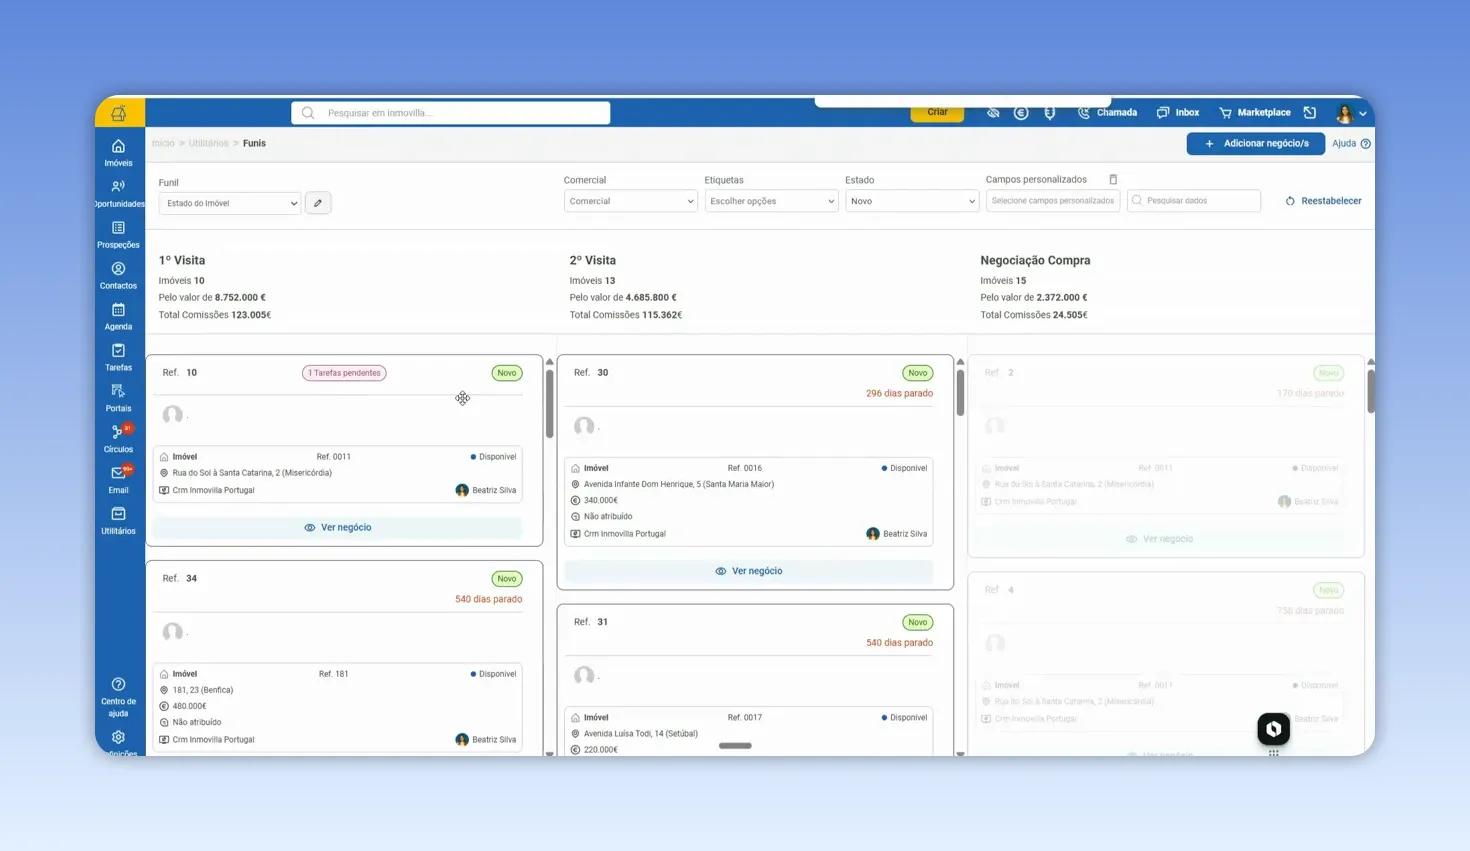1470x851 pixels.
Task: Click the Utilitários breadcrumb
Action: tap(208, 144)
